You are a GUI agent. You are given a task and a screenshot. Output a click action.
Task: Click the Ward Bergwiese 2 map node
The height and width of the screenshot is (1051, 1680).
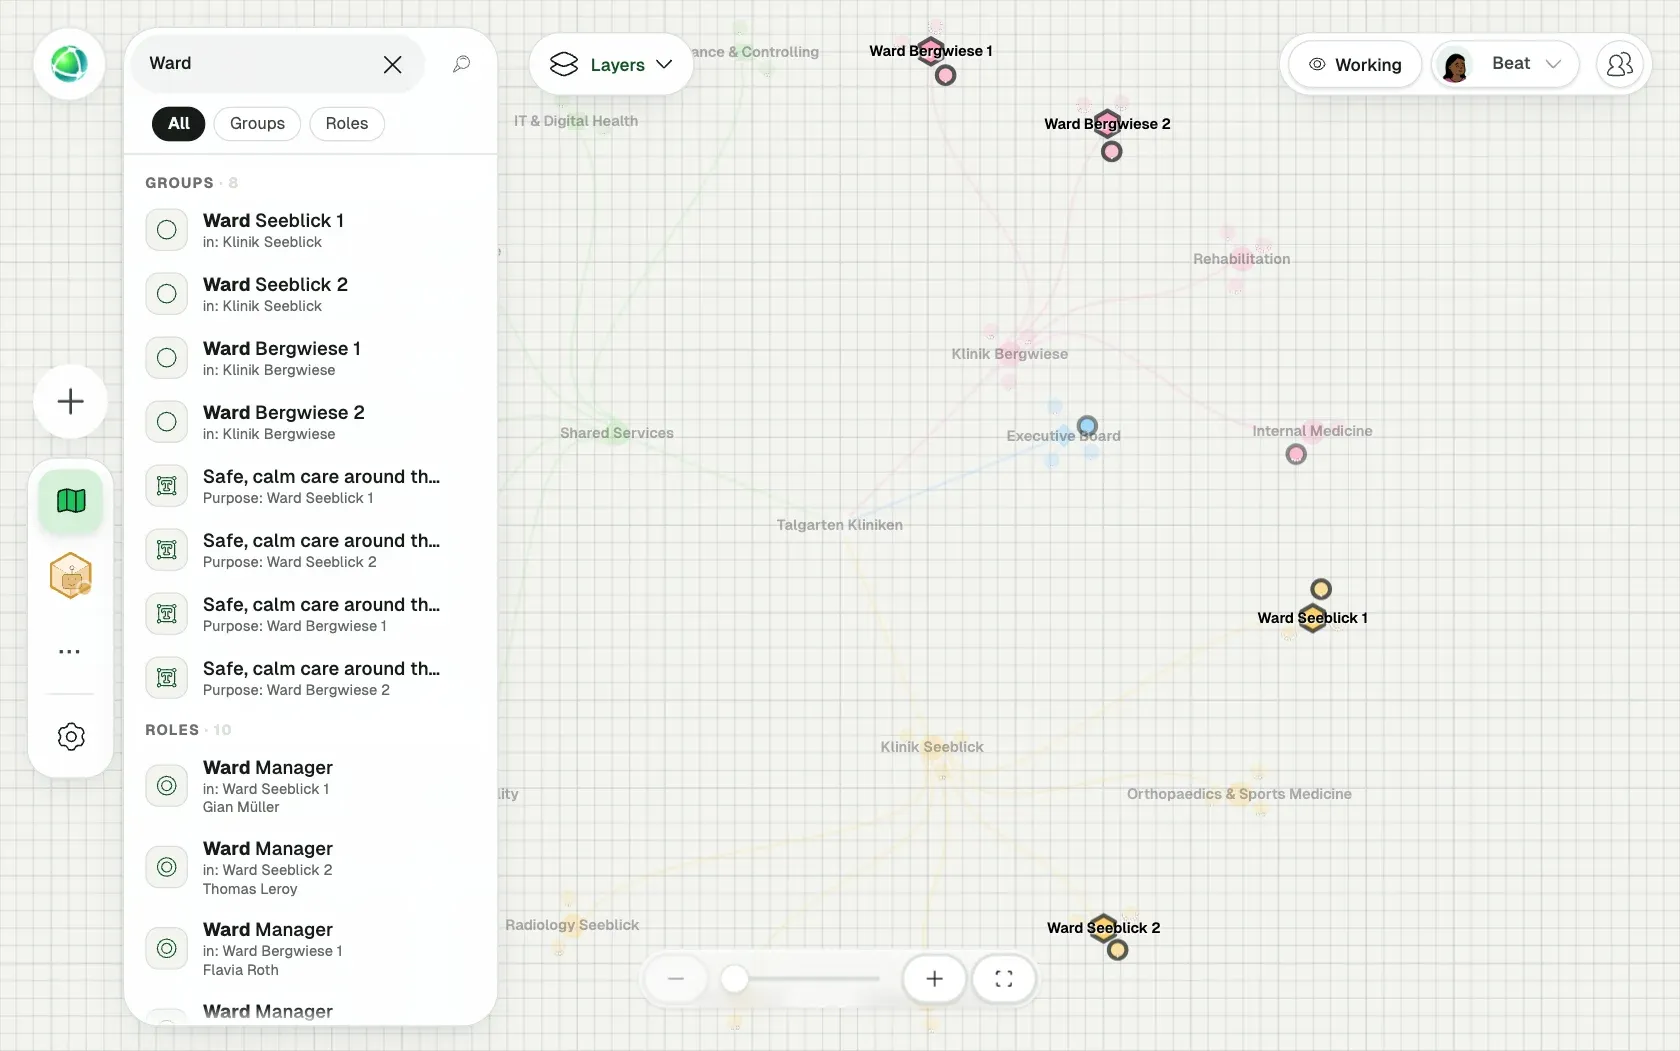pyautogui.click(x=1107, y=124)
